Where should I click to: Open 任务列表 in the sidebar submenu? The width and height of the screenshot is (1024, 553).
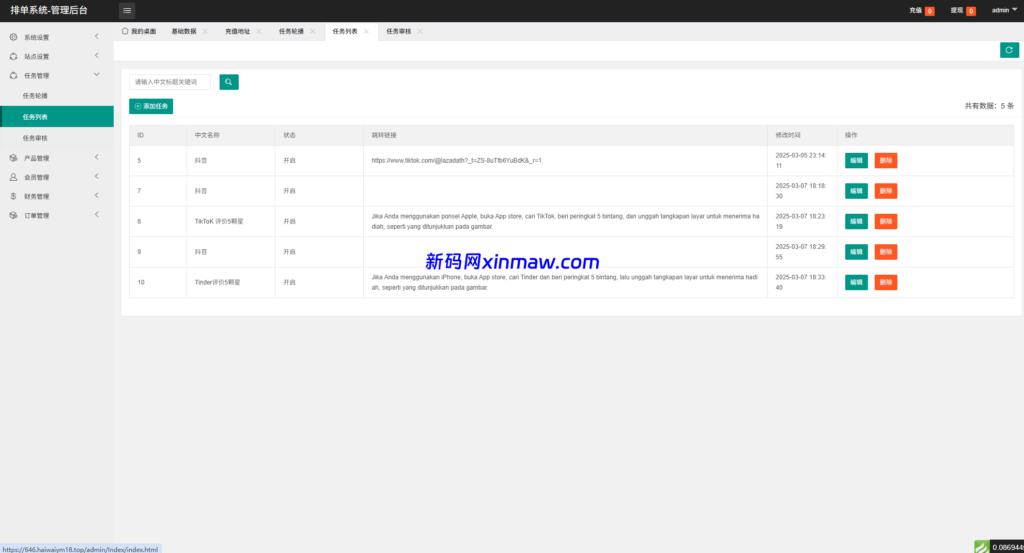tap(57, 117)
